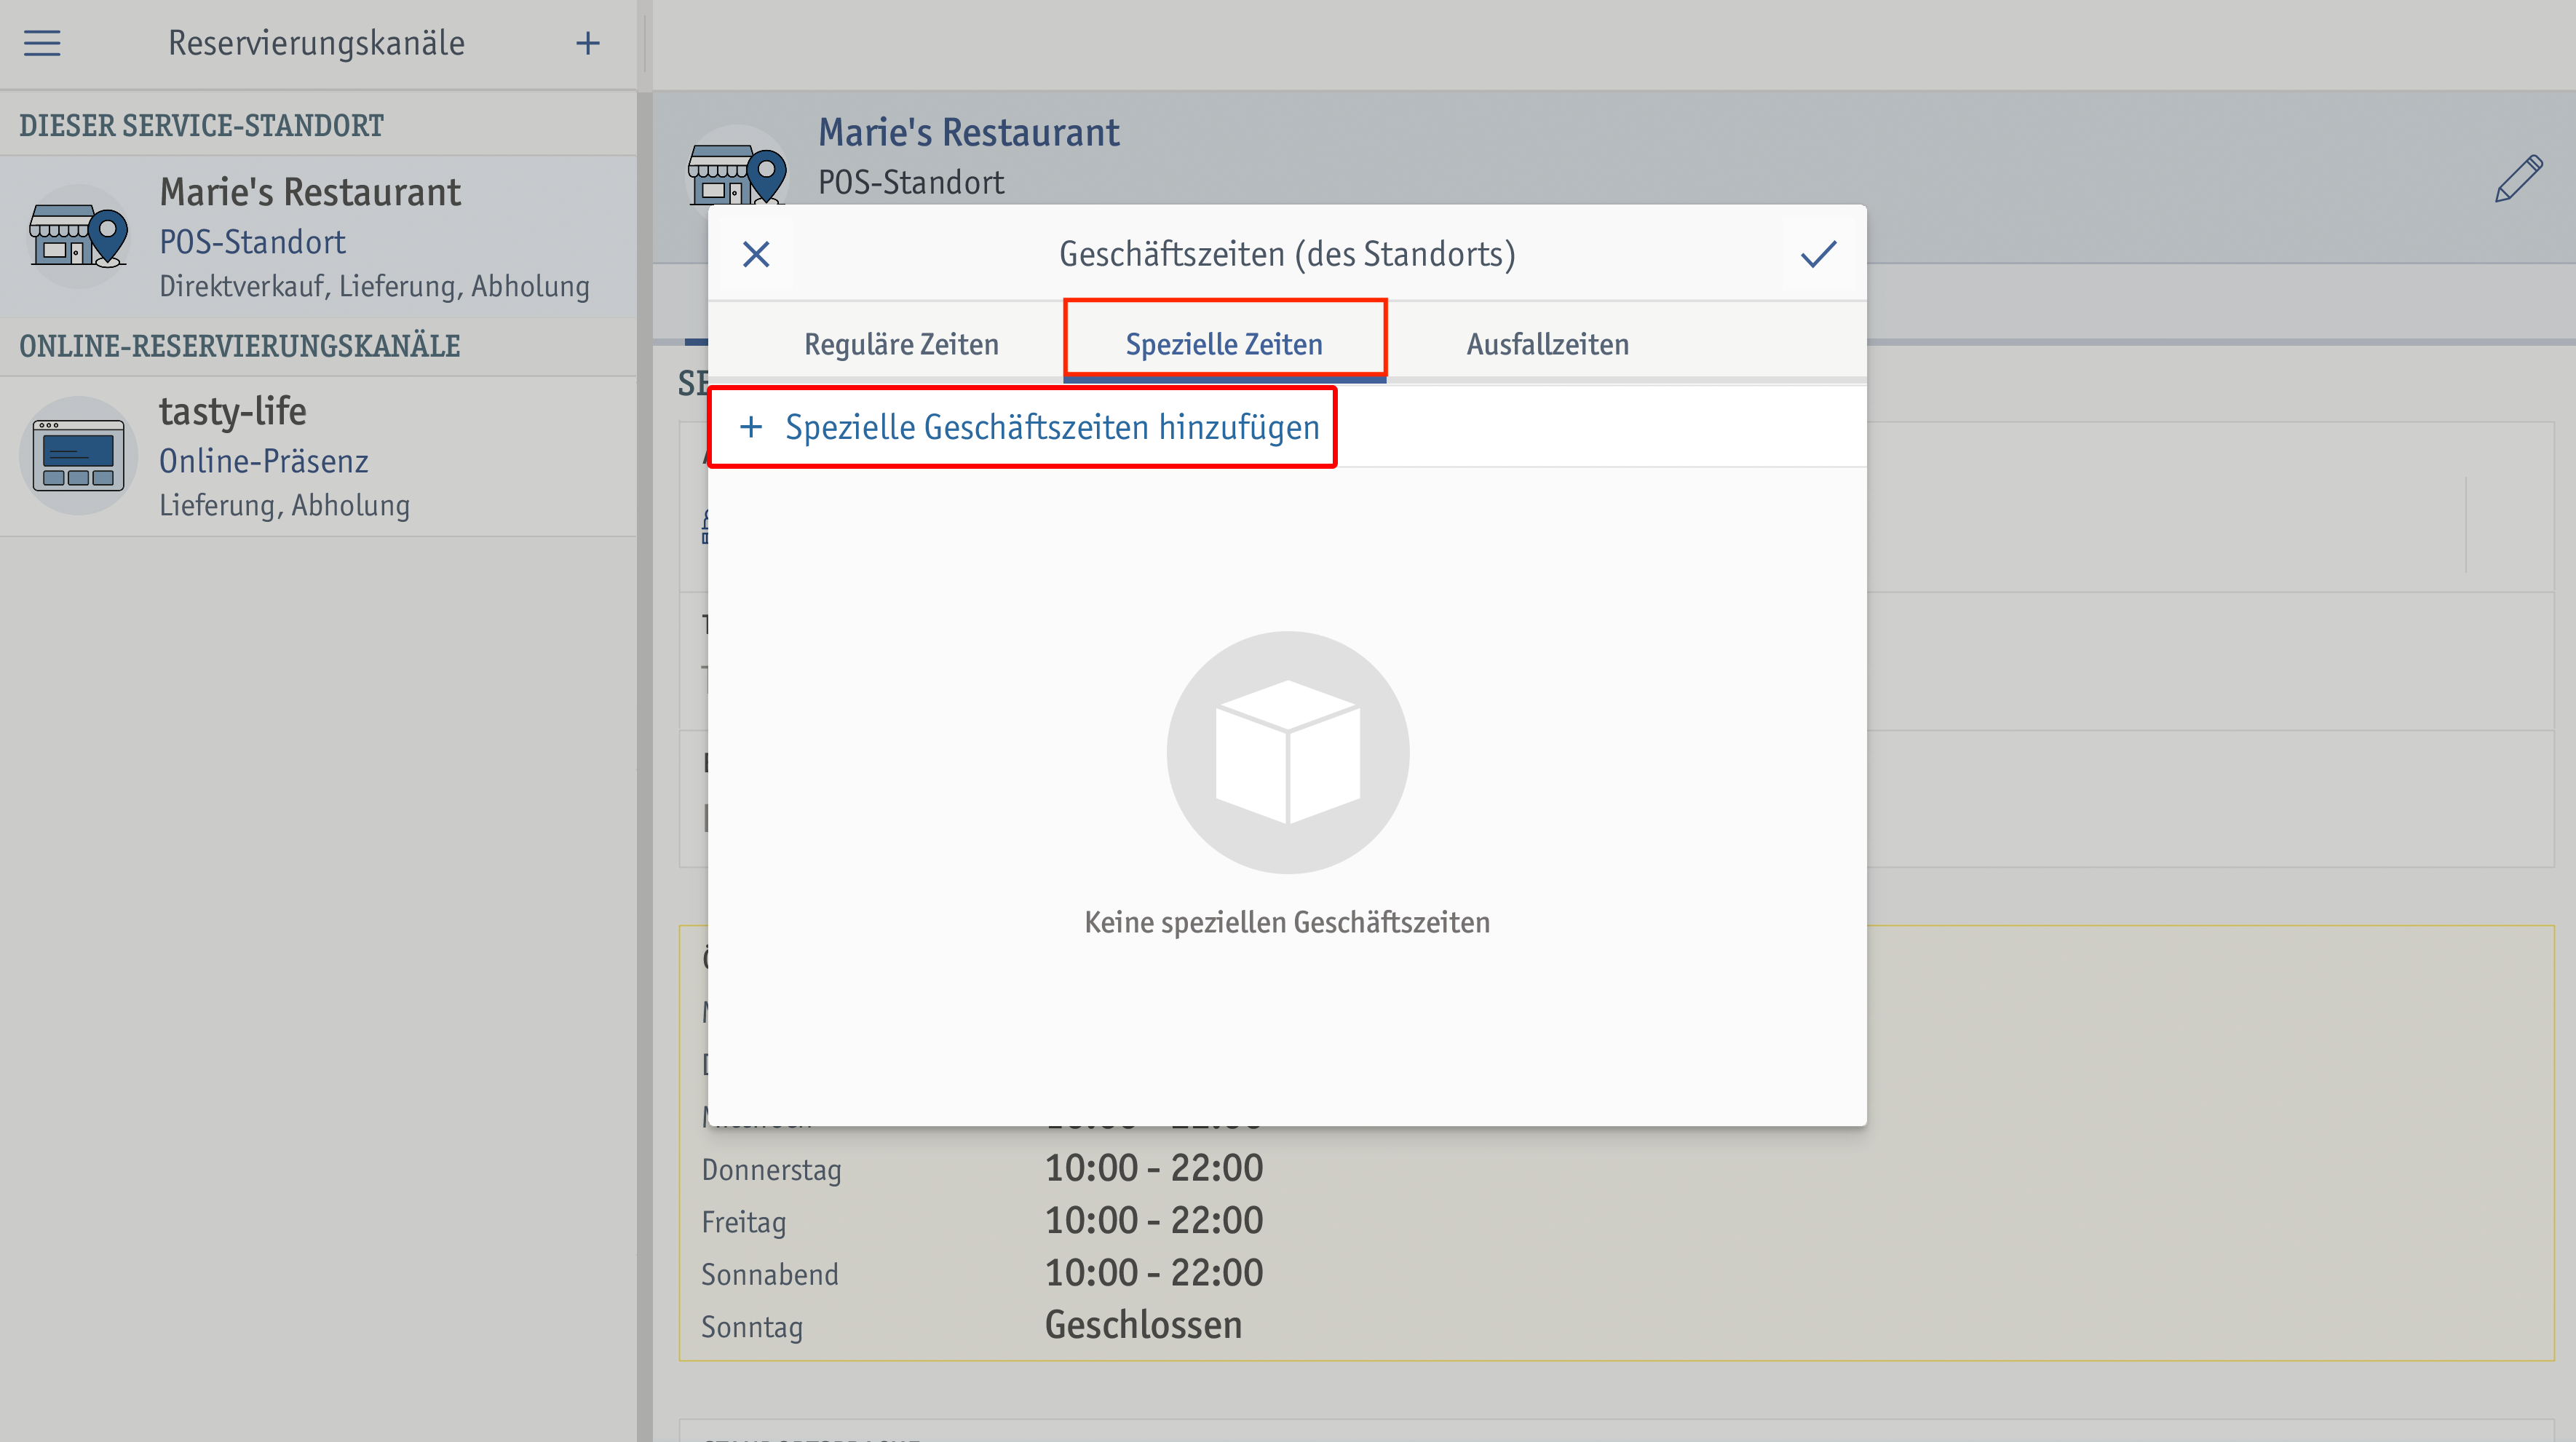The image size is (2576, 1442).
Task: Click the Marie's Restaurant shop icon in sidebar
Action: point(78,236)
